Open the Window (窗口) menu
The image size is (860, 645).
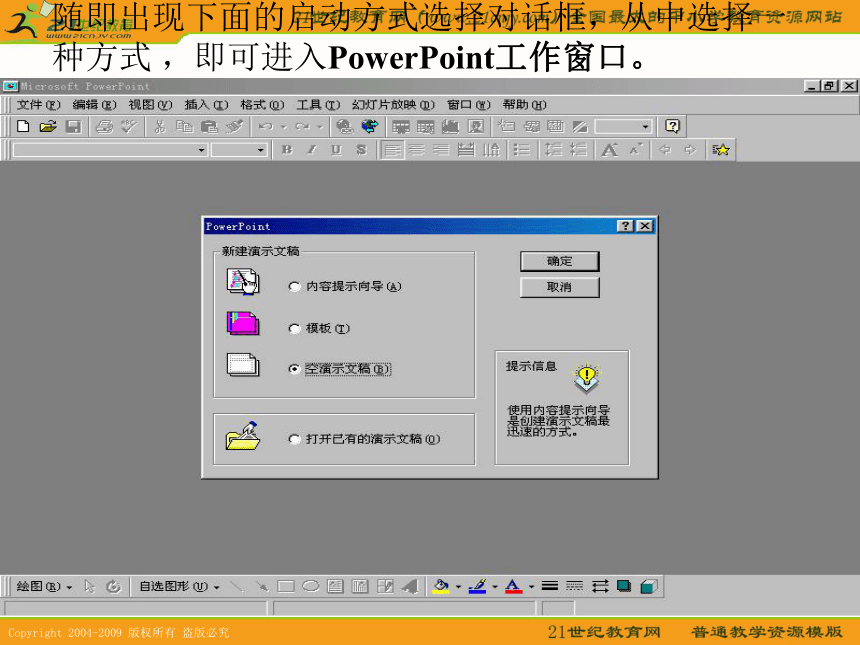pyautogui.click(x=468, y=105)
